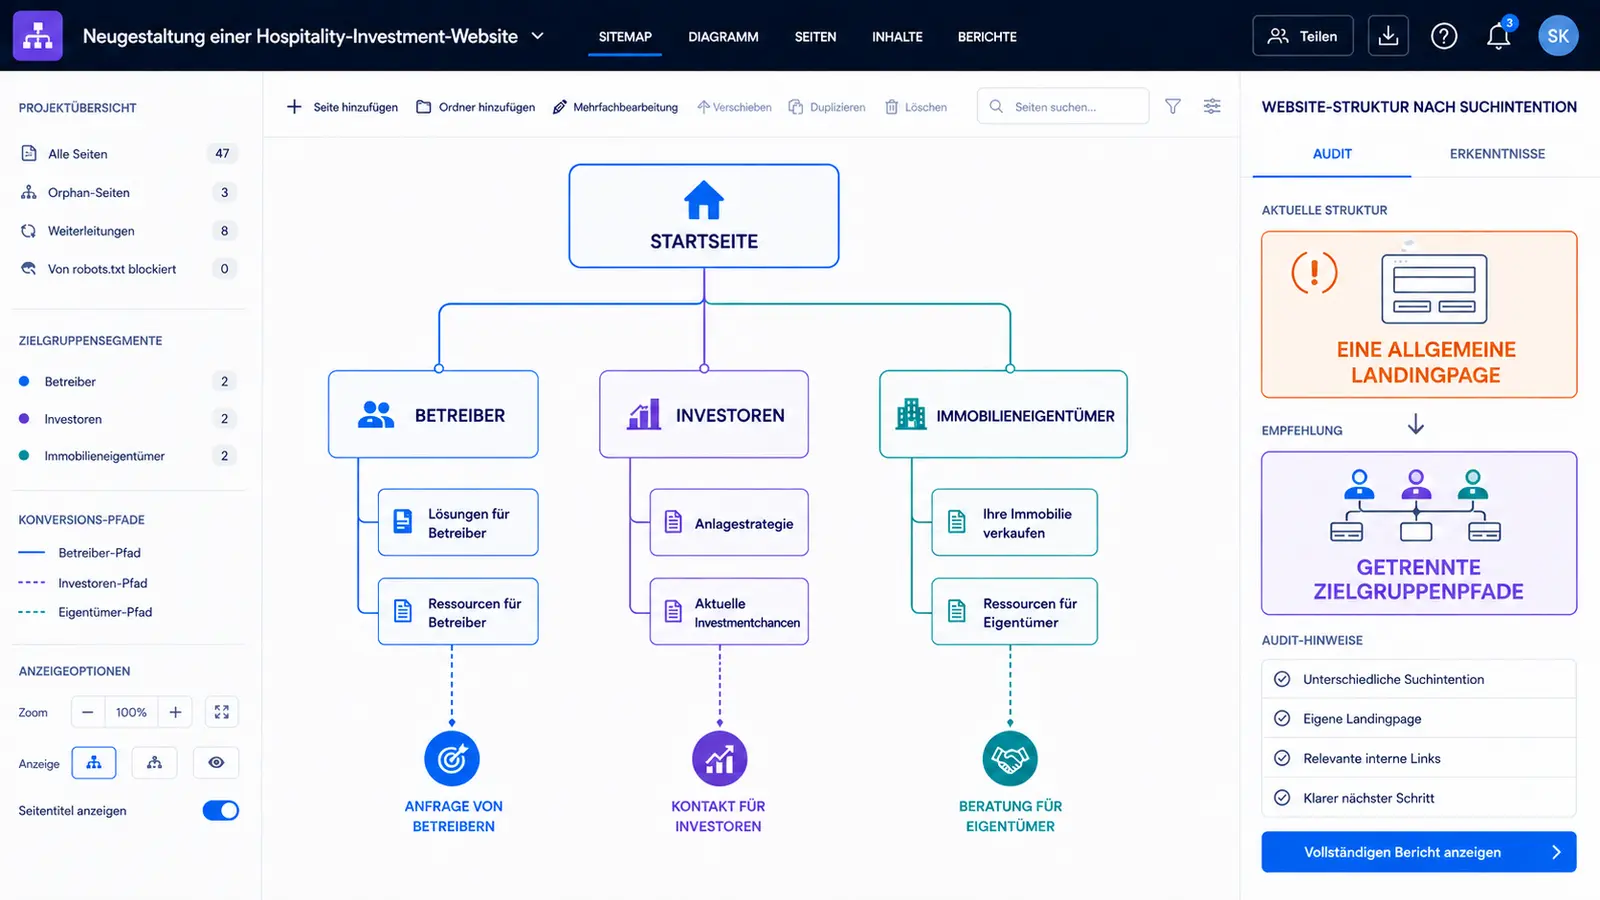The image size is (1600, 900).
Task: Select the STARTSEITE node
Action: (x=704, y=216)
